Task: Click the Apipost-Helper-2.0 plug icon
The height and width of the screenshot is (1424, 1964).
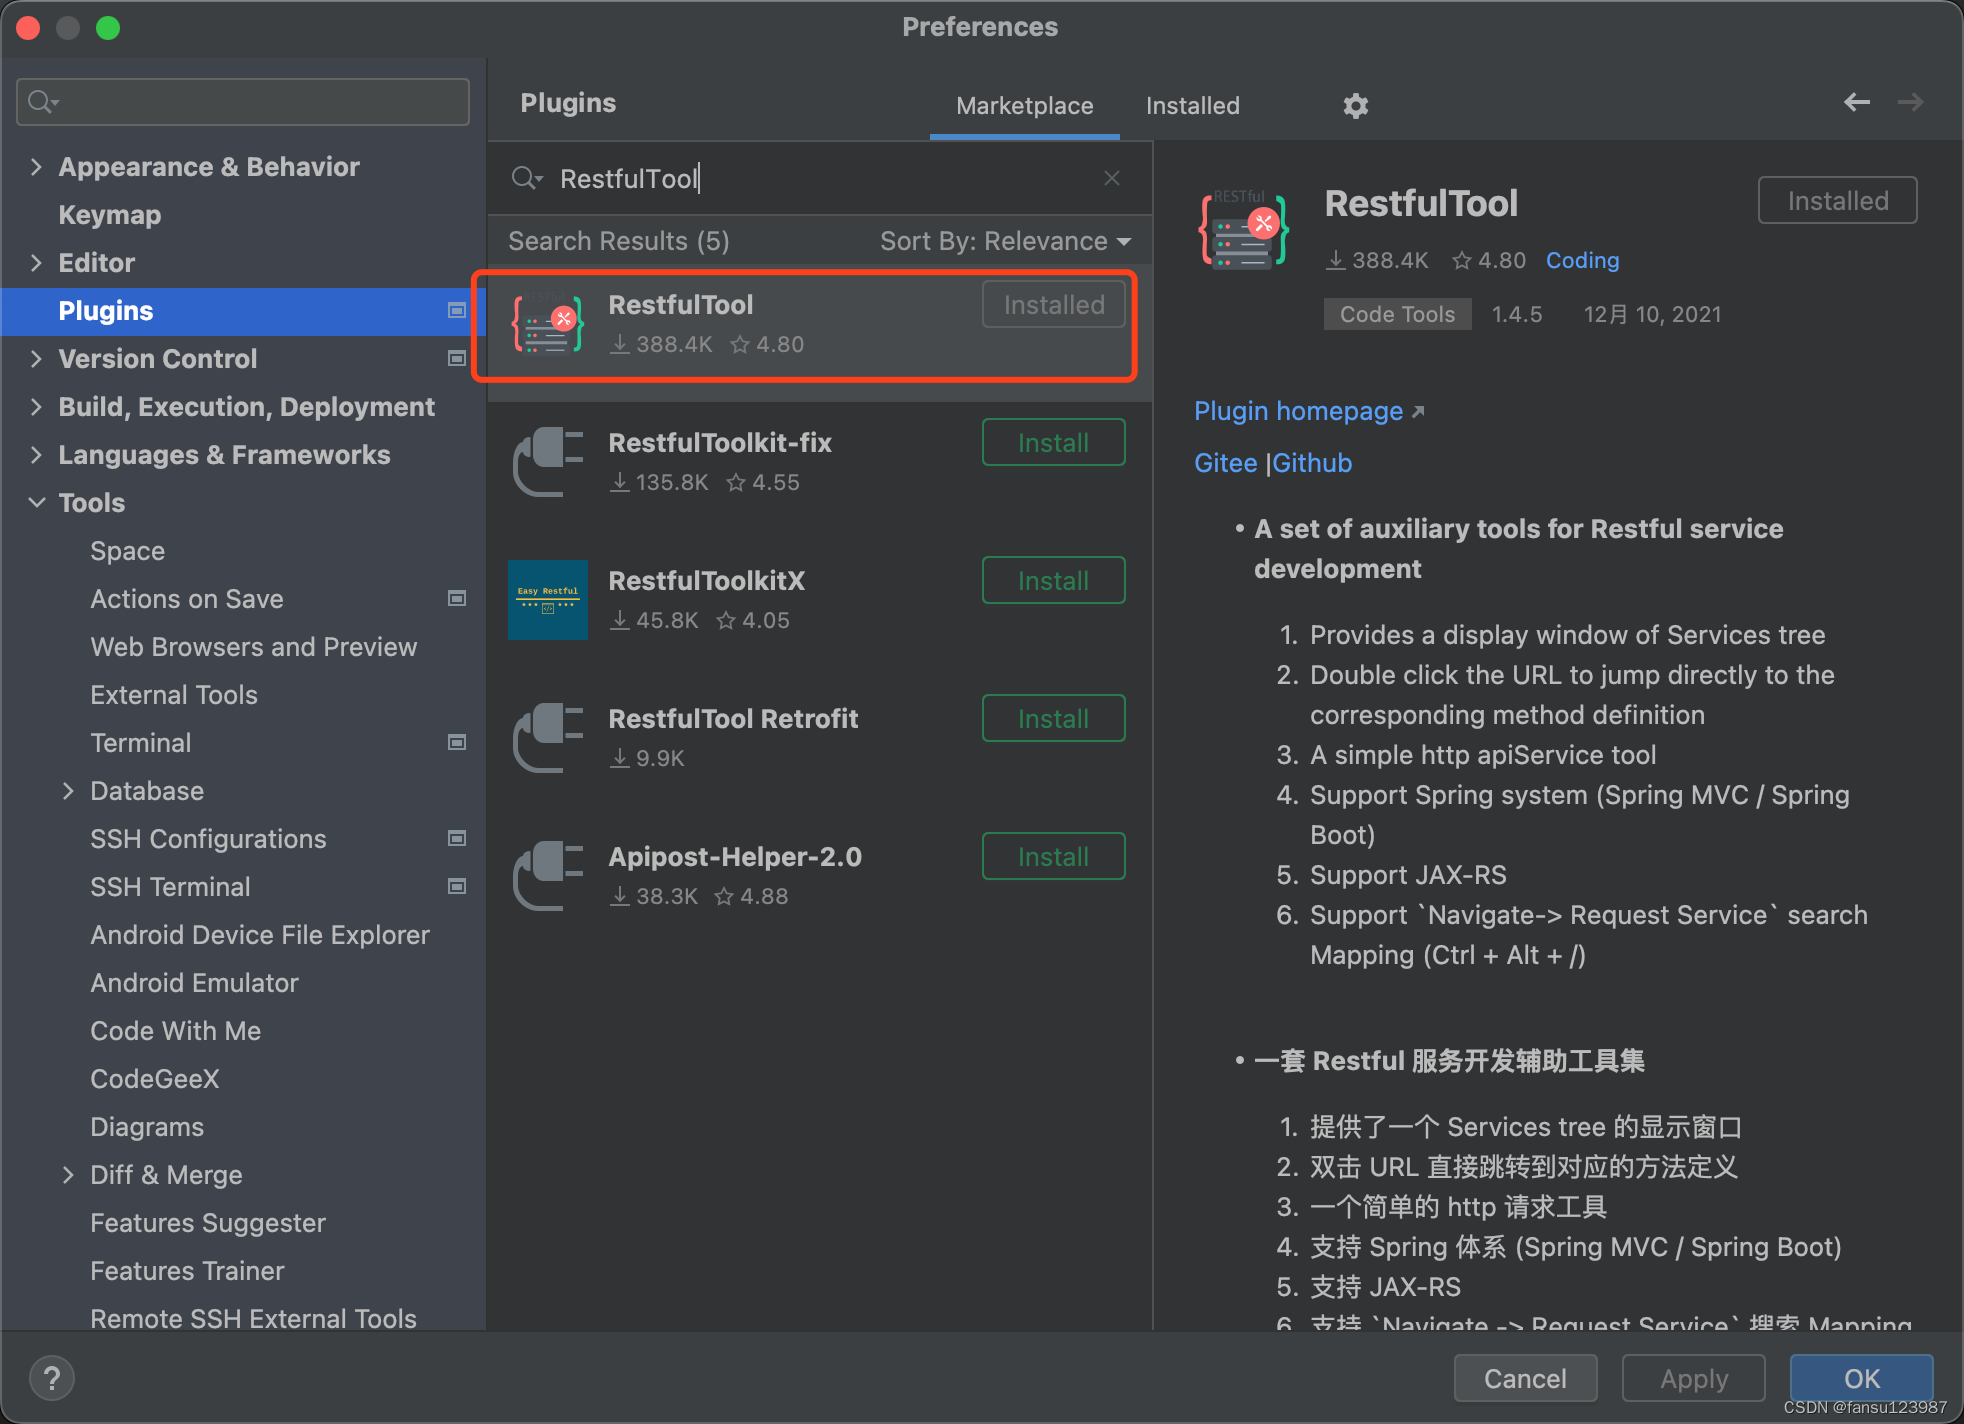Action: tap(547, 875)
